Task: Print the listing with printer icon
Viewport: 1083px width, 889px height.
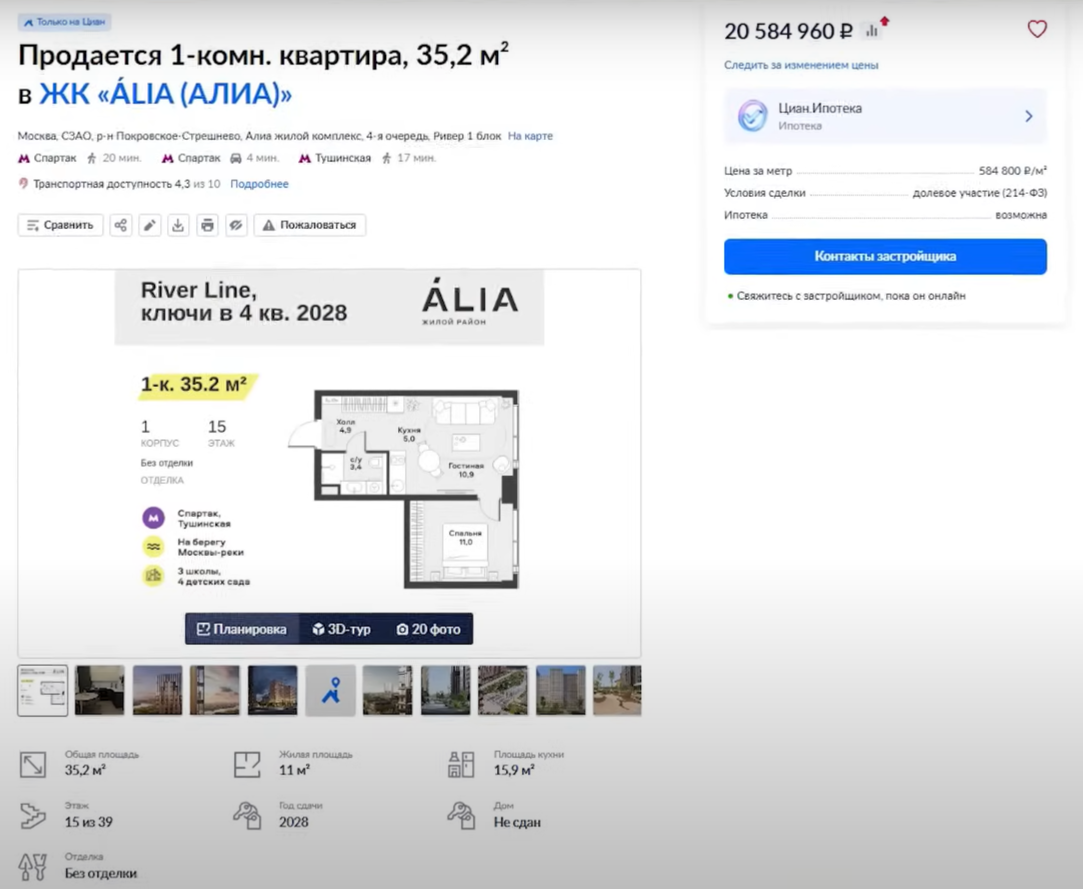Action: 207,225
